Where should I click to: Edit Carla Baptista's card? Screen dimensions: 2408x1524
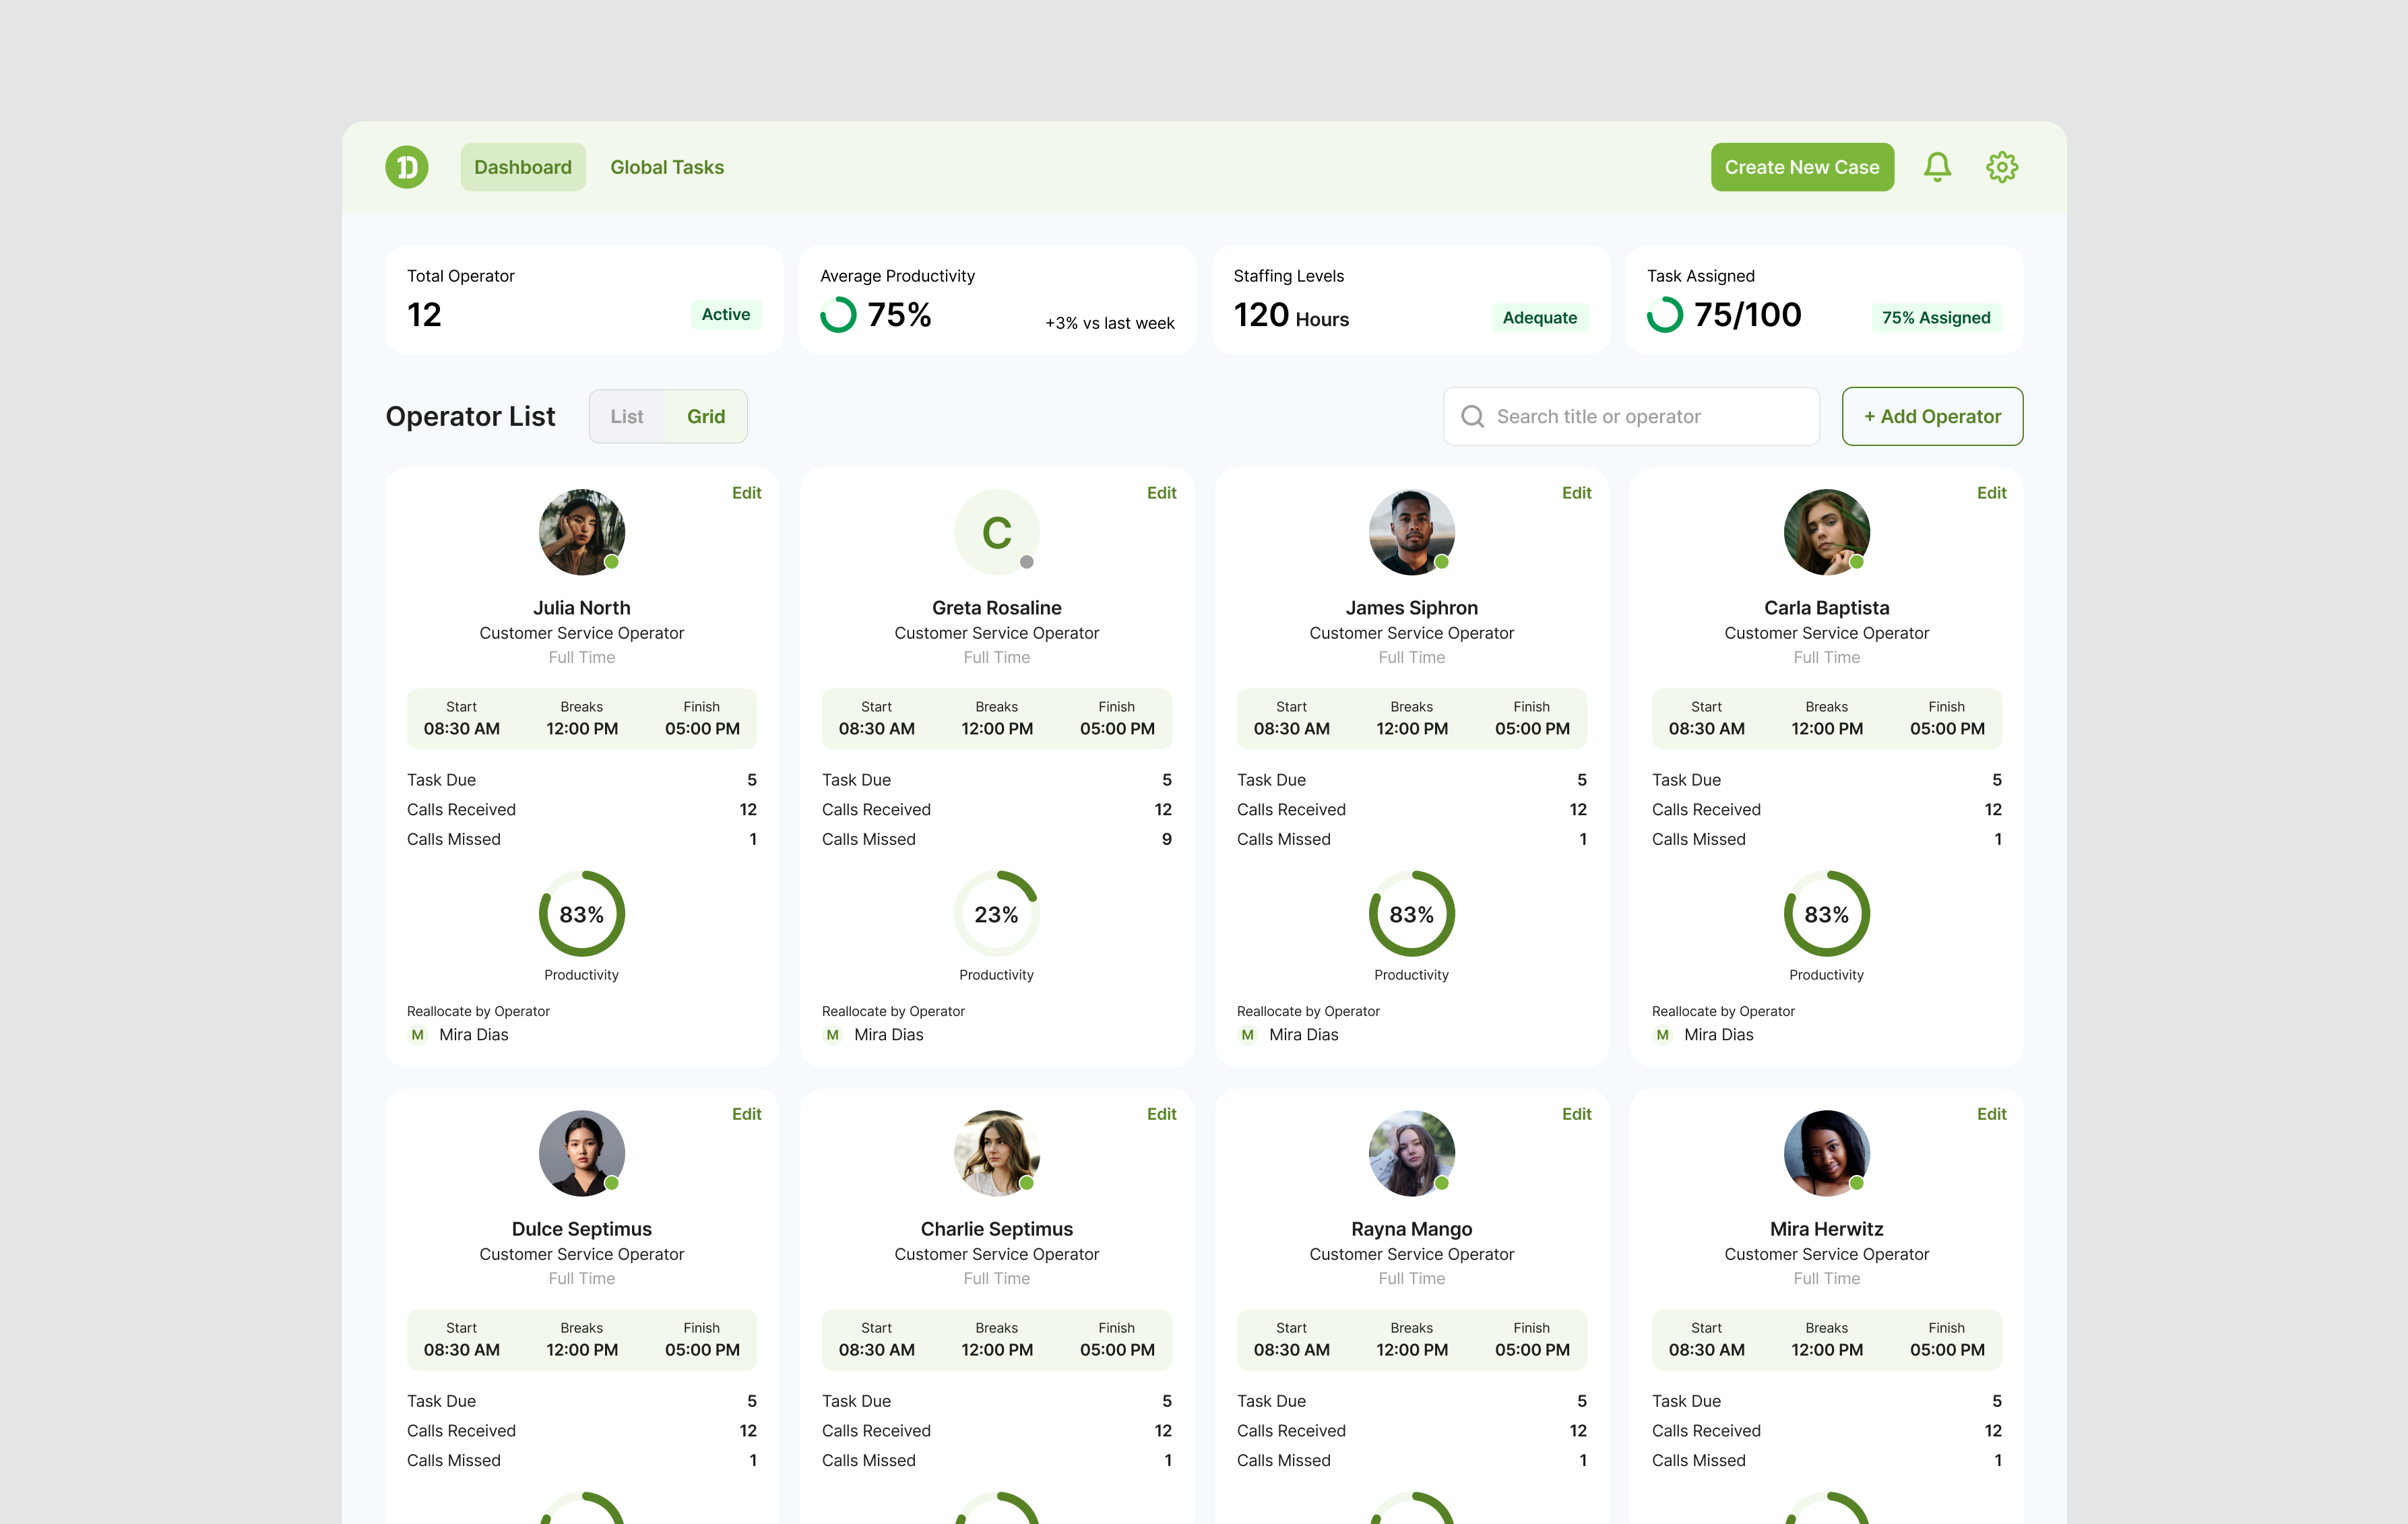[1991, 493]
